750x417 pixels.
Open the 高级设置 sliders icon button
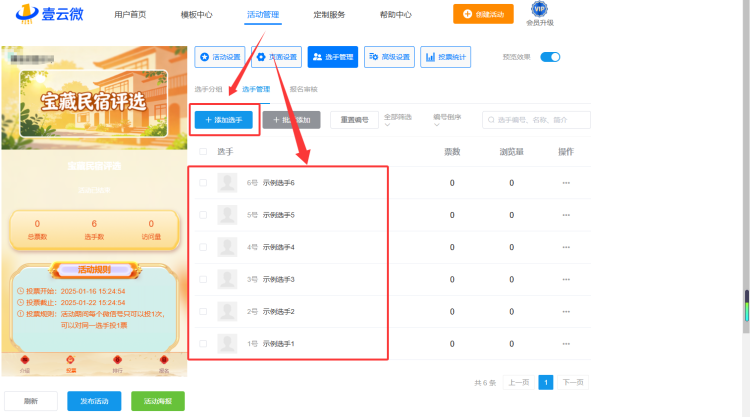(x=389, y=57)
